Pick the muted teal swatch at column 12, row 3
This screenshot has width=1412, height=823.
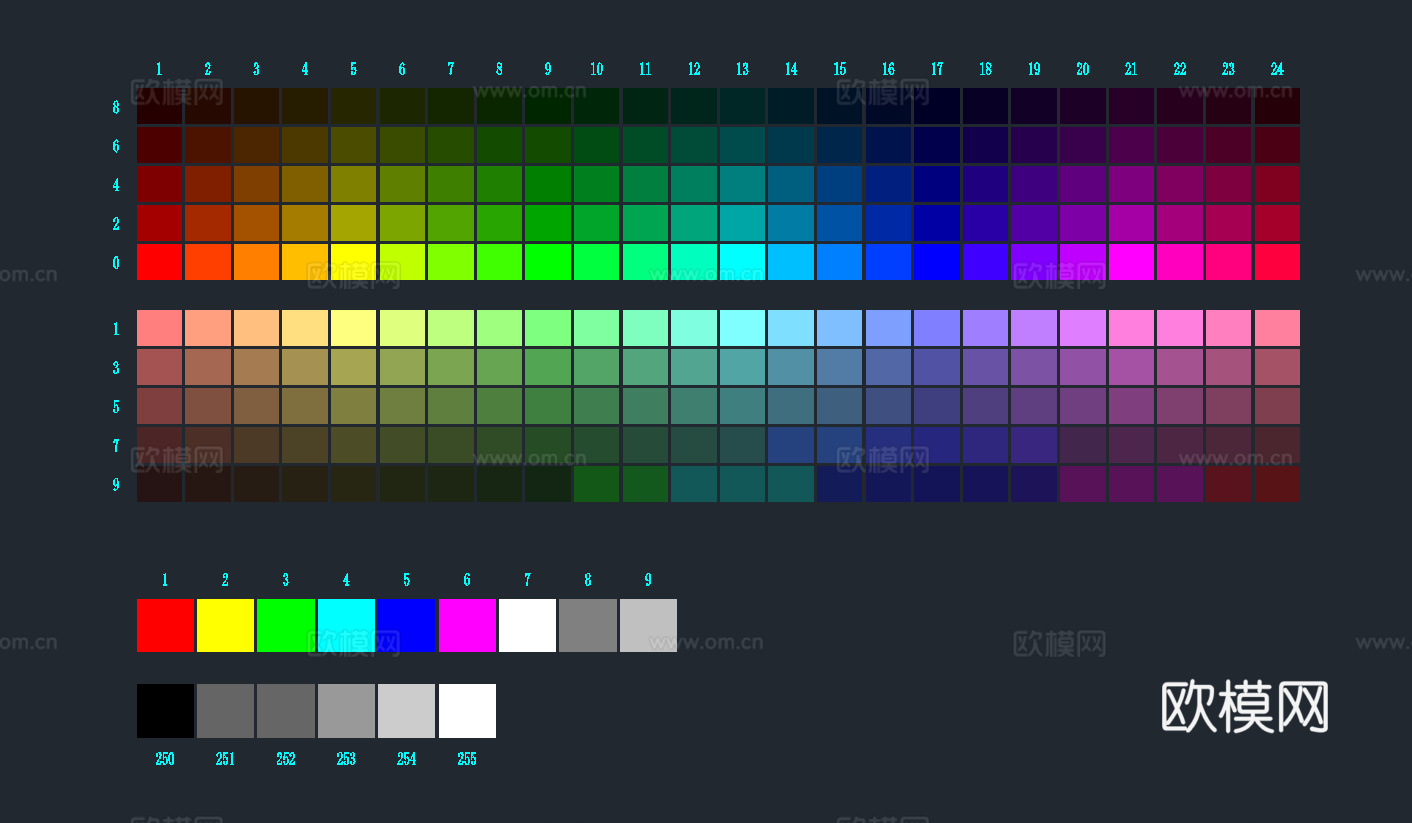pos(693,367)
